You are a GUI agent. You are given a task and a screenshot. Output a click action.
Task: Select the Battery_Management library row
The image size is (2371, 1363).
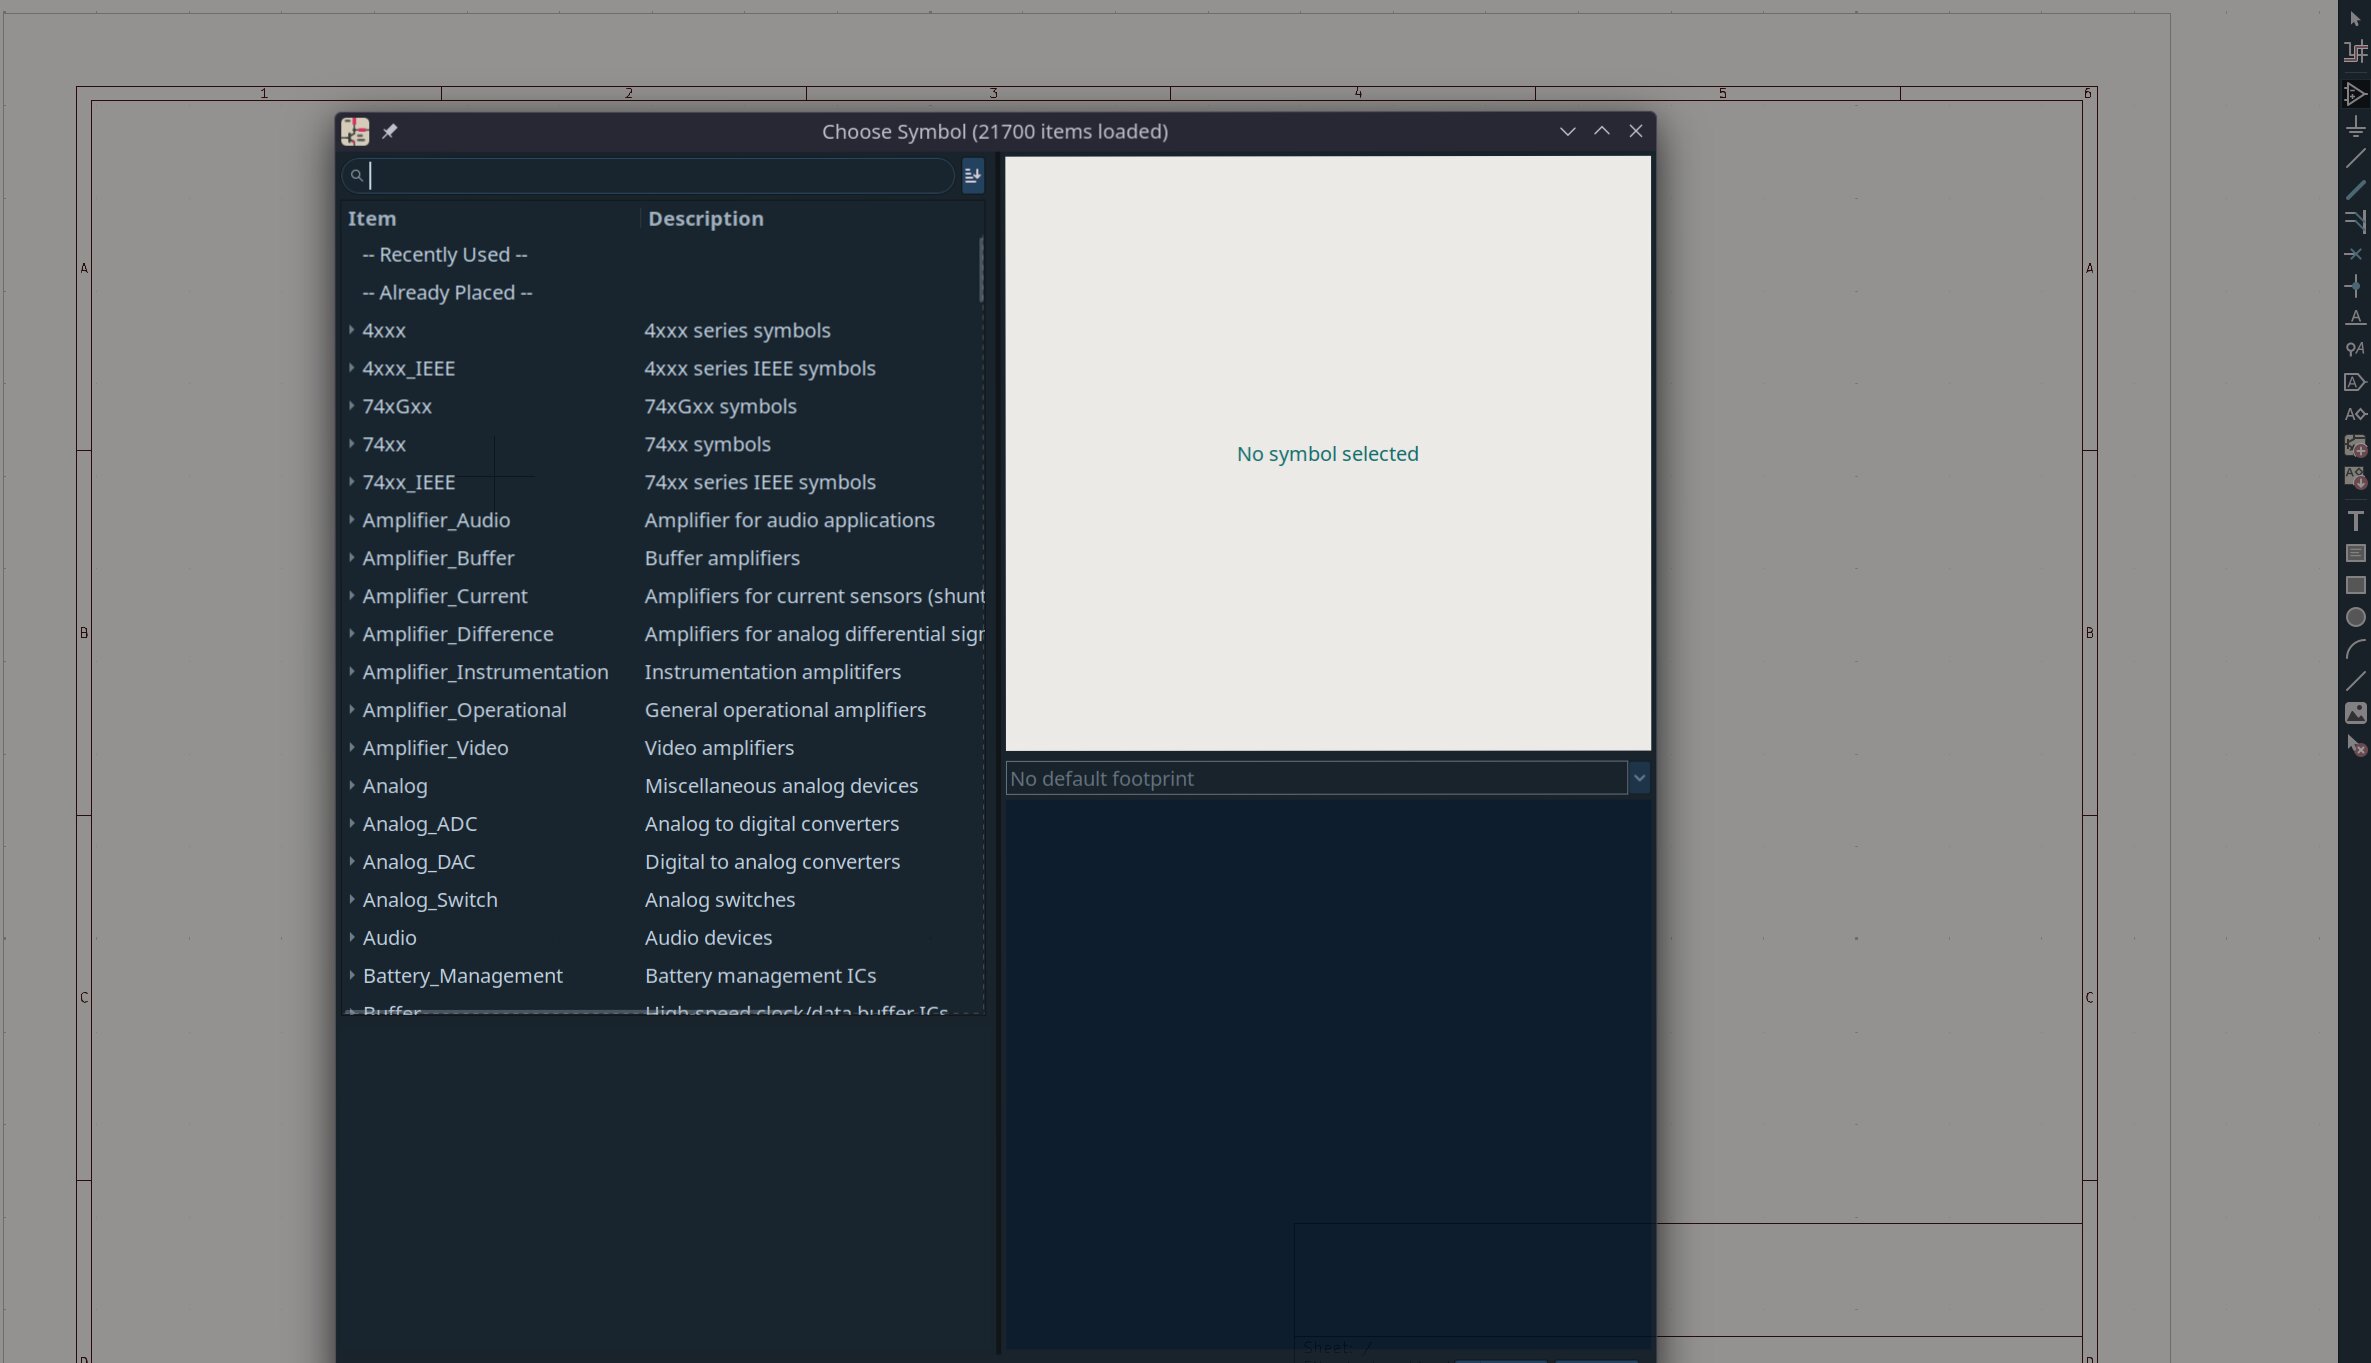(x=660, y=976)
